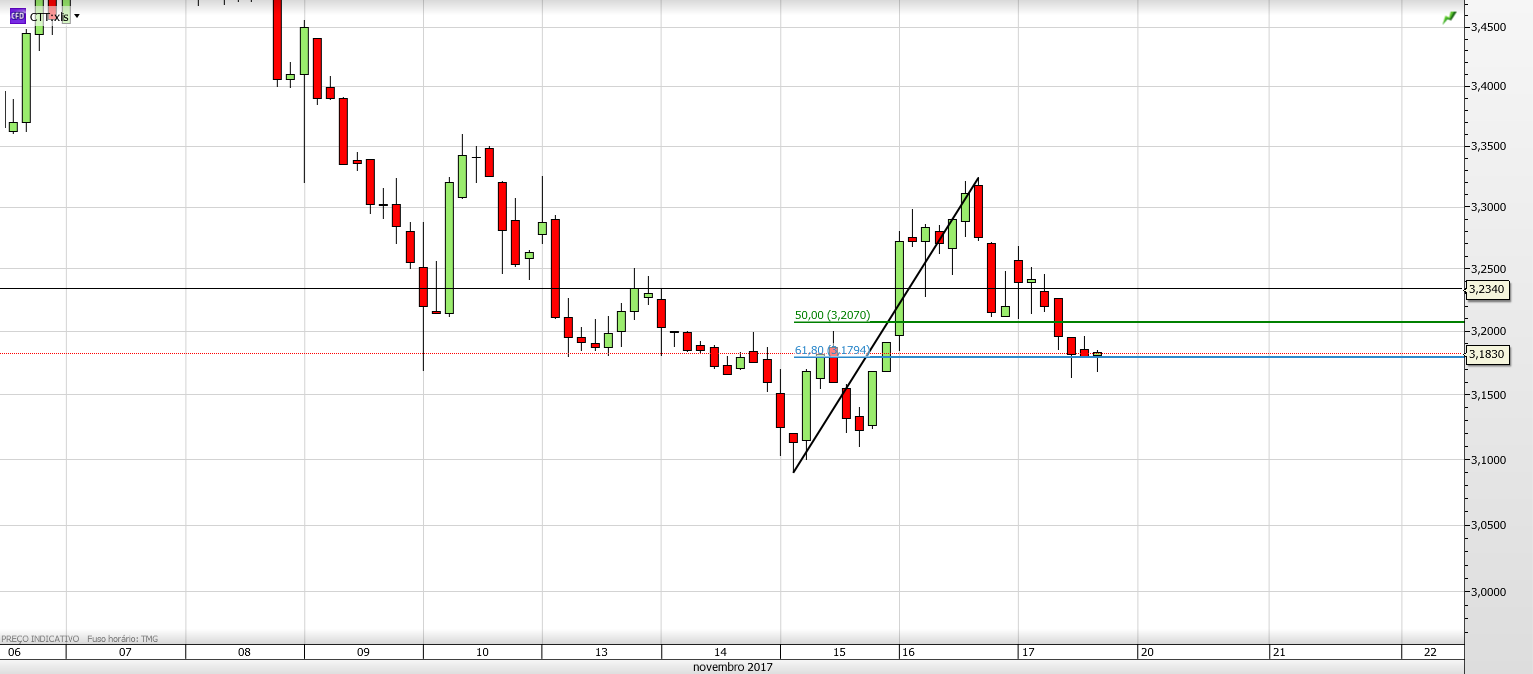The image size is (1533, 674).
Task: Select the 61,80 Fibonacci retracement label
Action: click(x=832, y=350)
